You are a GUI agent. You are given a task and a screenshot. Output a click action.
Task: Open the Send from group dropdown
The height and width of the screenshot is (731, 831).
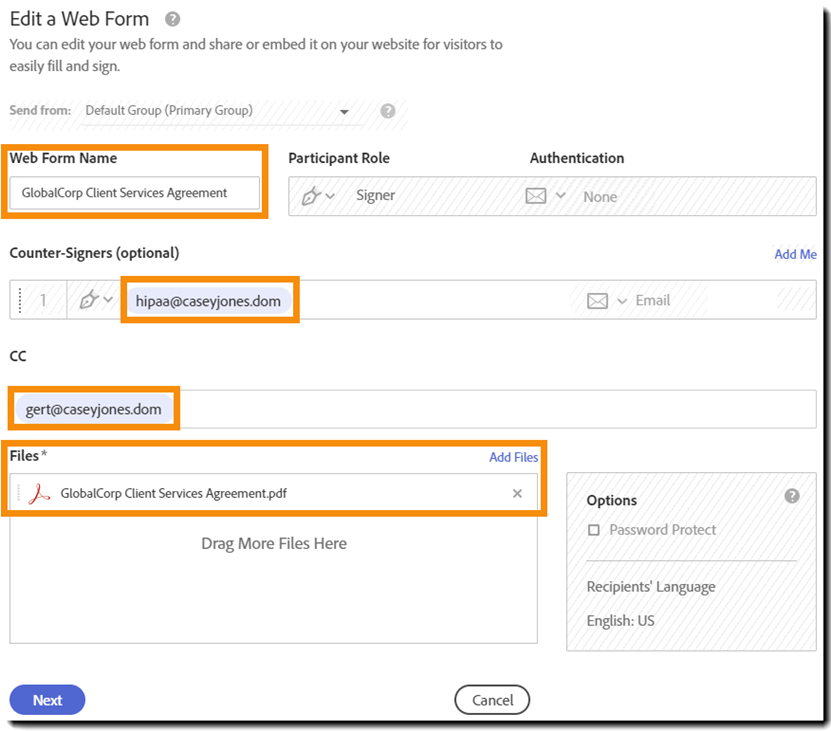pos(344,111)
